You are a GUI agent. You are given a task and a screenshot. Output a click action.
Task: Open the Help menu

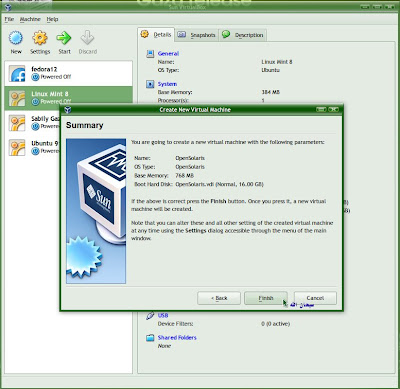52,19
